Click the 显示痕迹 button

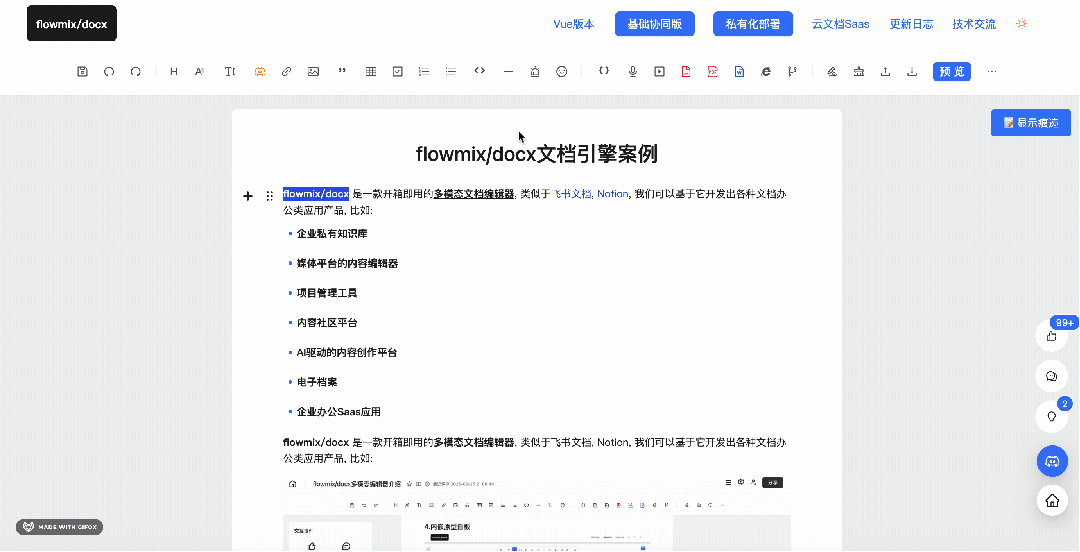1031,123
